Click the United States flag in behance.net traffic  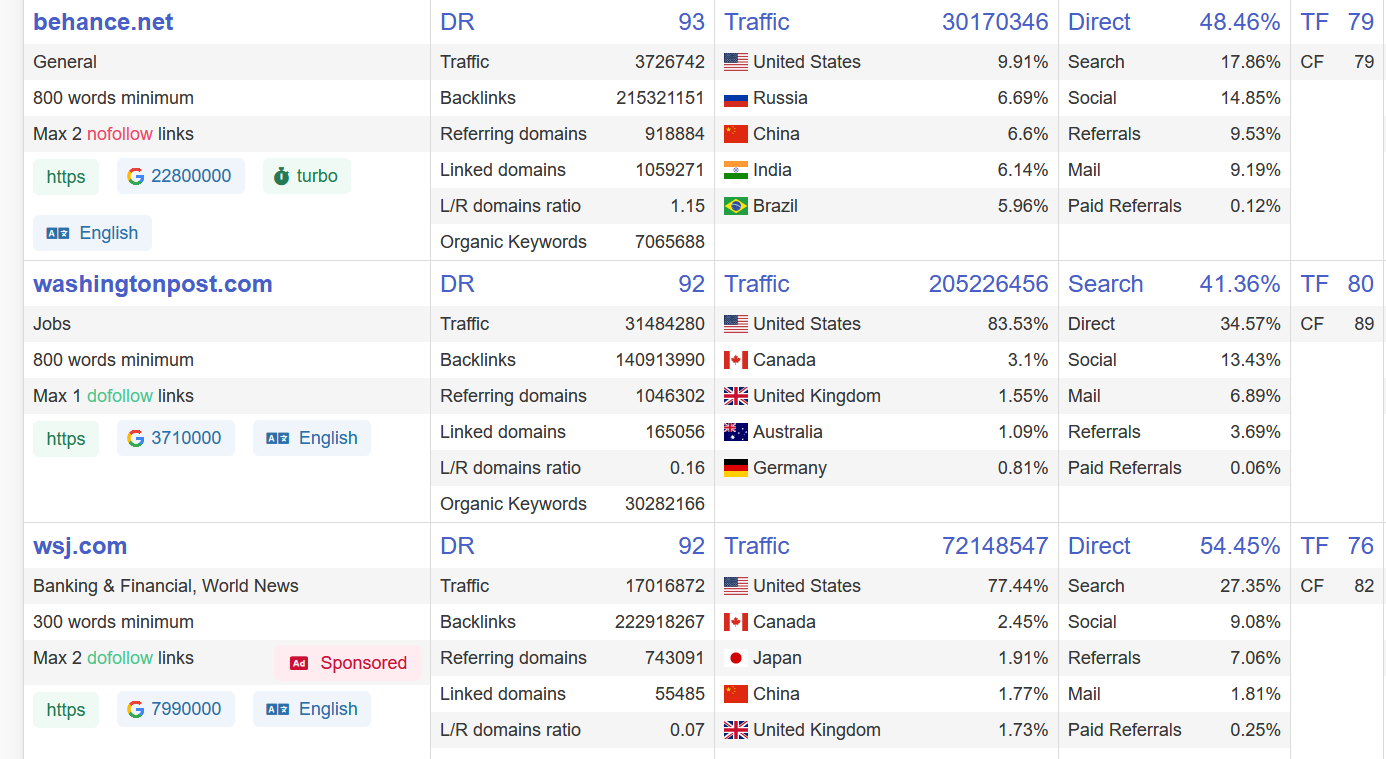[x=736, y=62]
